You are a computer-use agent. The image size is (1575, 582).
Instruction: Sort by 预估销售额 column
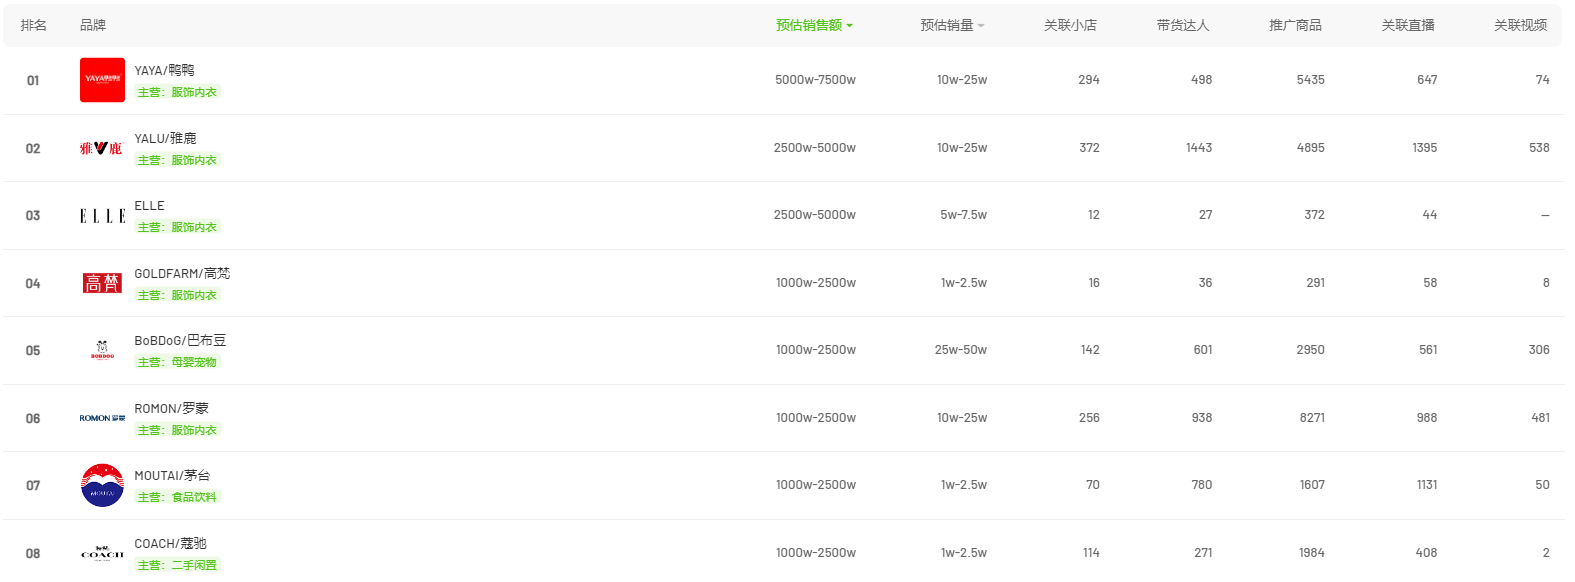(x=814, y=25)
